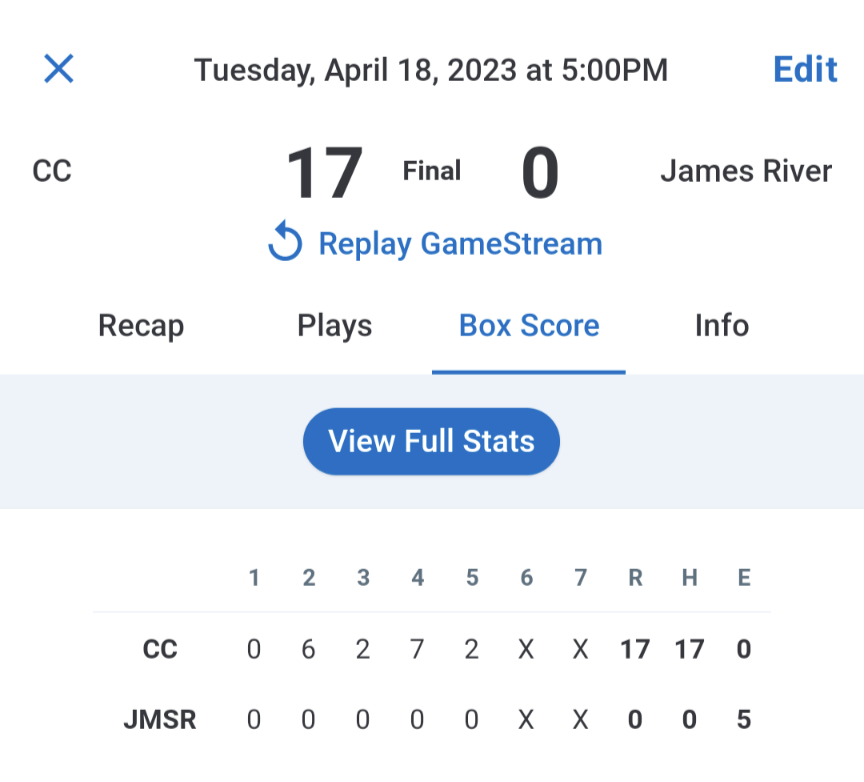The image size is (864, 782).
Task: Open Replay GameStream link
Action: tap(460, 243)
